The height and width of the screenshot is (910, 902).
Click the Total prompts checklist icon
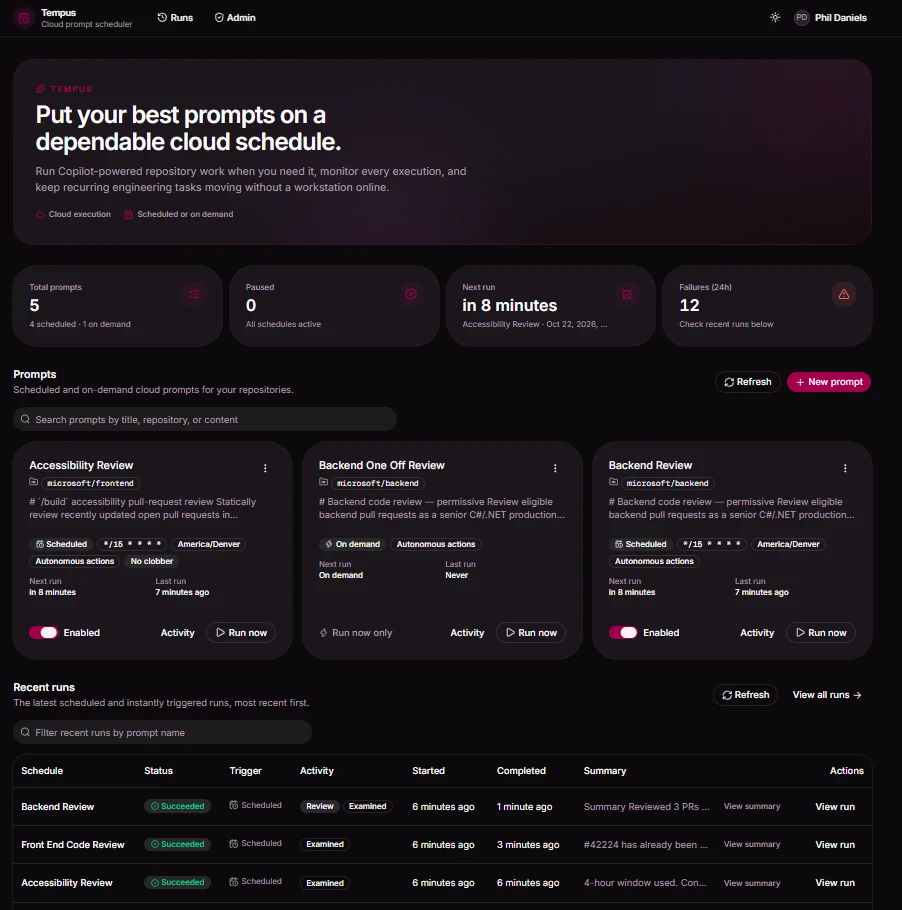[x=194, y=294]
